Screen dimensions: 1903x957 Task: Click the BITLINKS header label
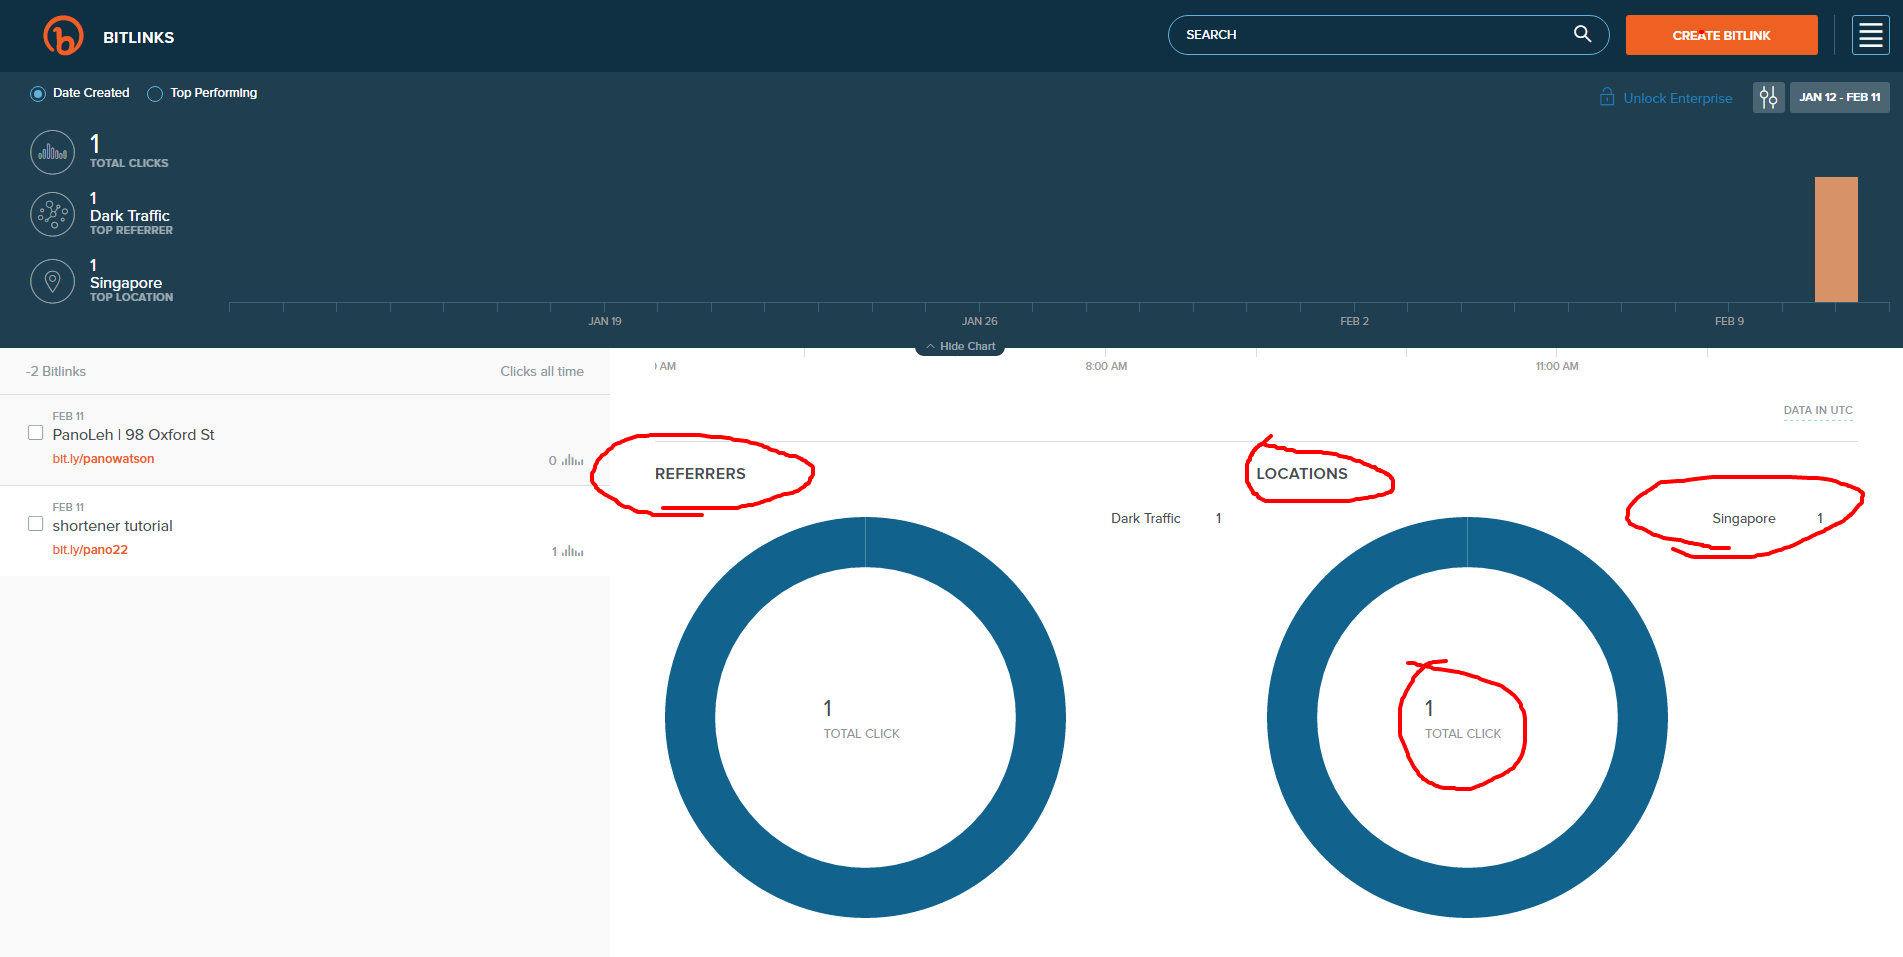click(x=139, y=37)
